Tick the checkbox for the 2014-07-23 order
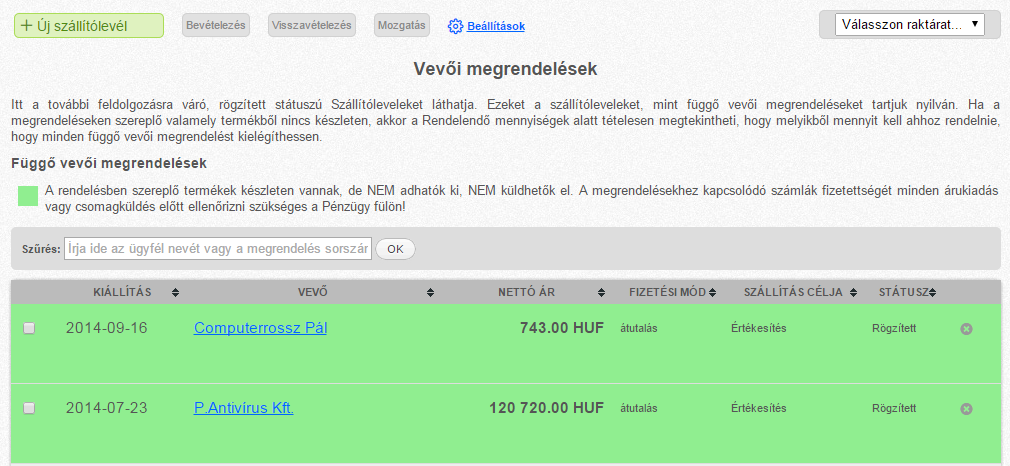 point(29,408)
